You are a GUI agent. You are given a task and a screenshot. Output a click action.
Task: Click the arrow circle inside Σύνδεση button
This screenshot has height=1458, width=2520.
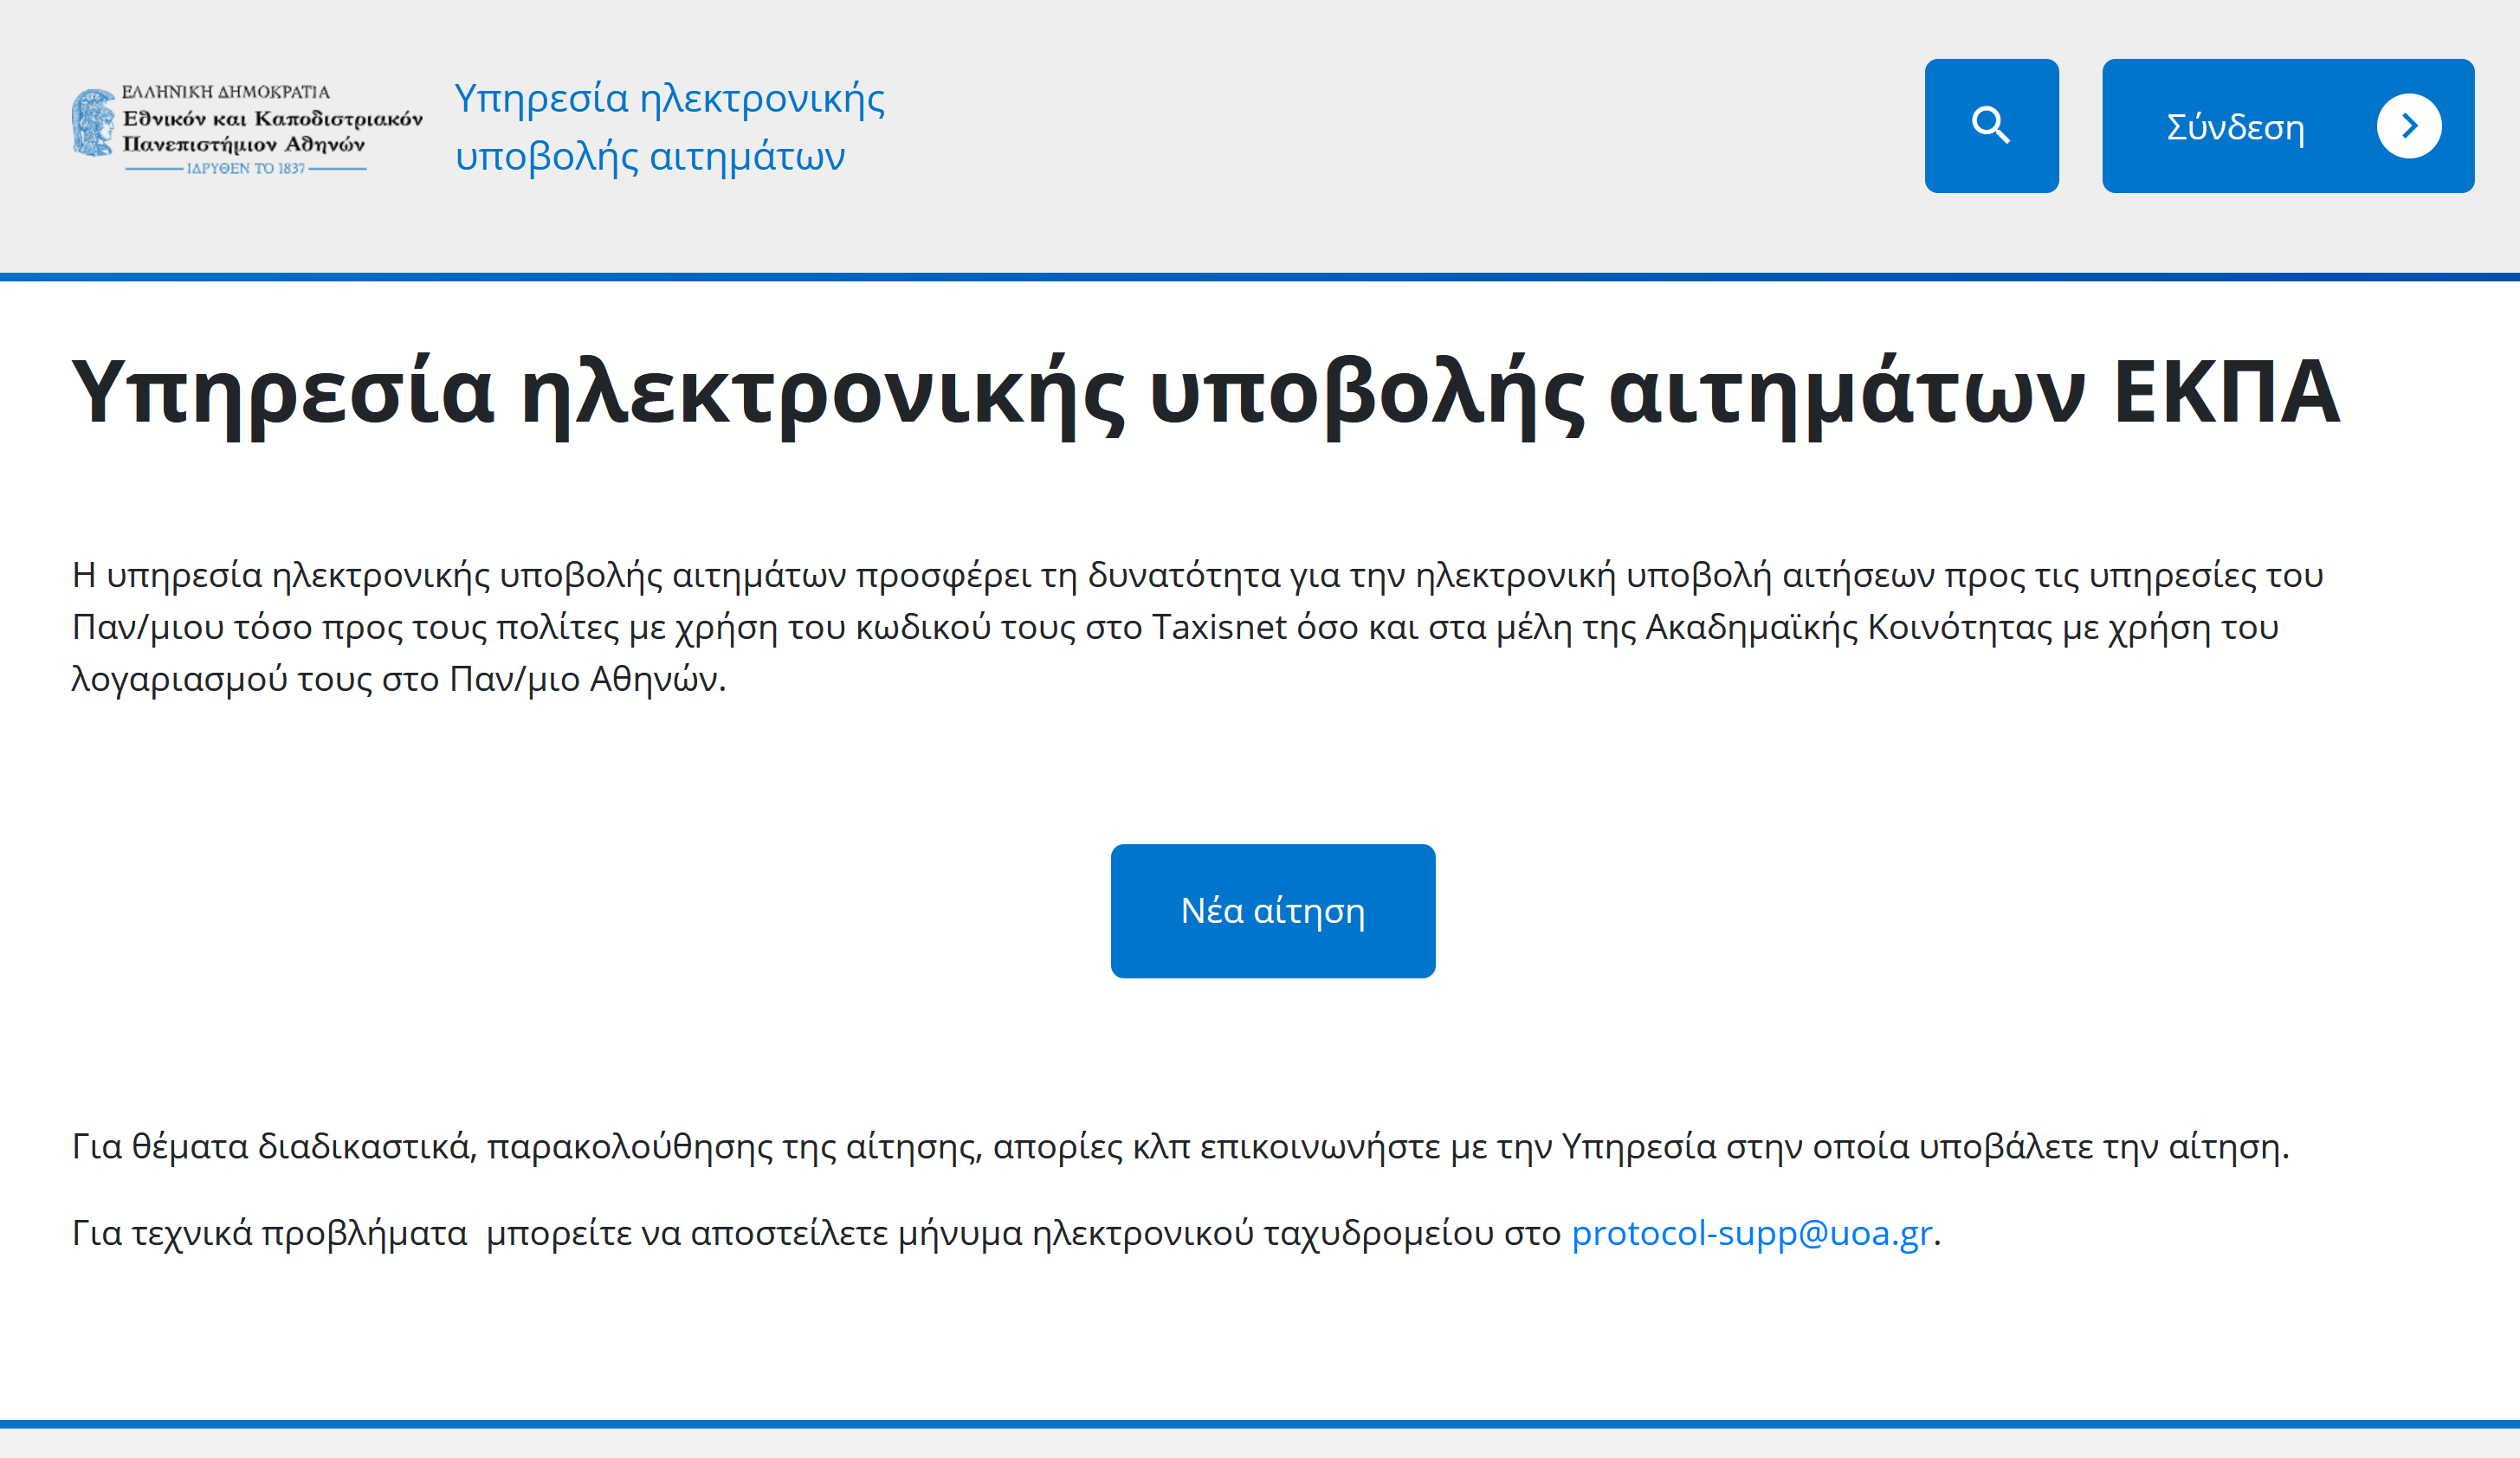(2409, 126)
